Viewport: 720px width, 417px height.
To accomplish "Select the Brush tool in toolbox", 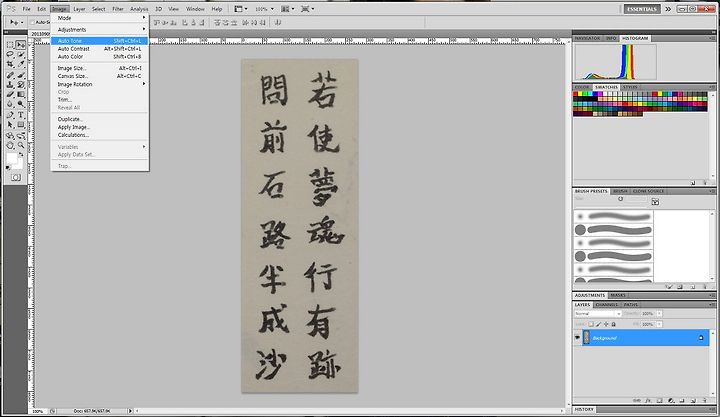I will [21, 75].
